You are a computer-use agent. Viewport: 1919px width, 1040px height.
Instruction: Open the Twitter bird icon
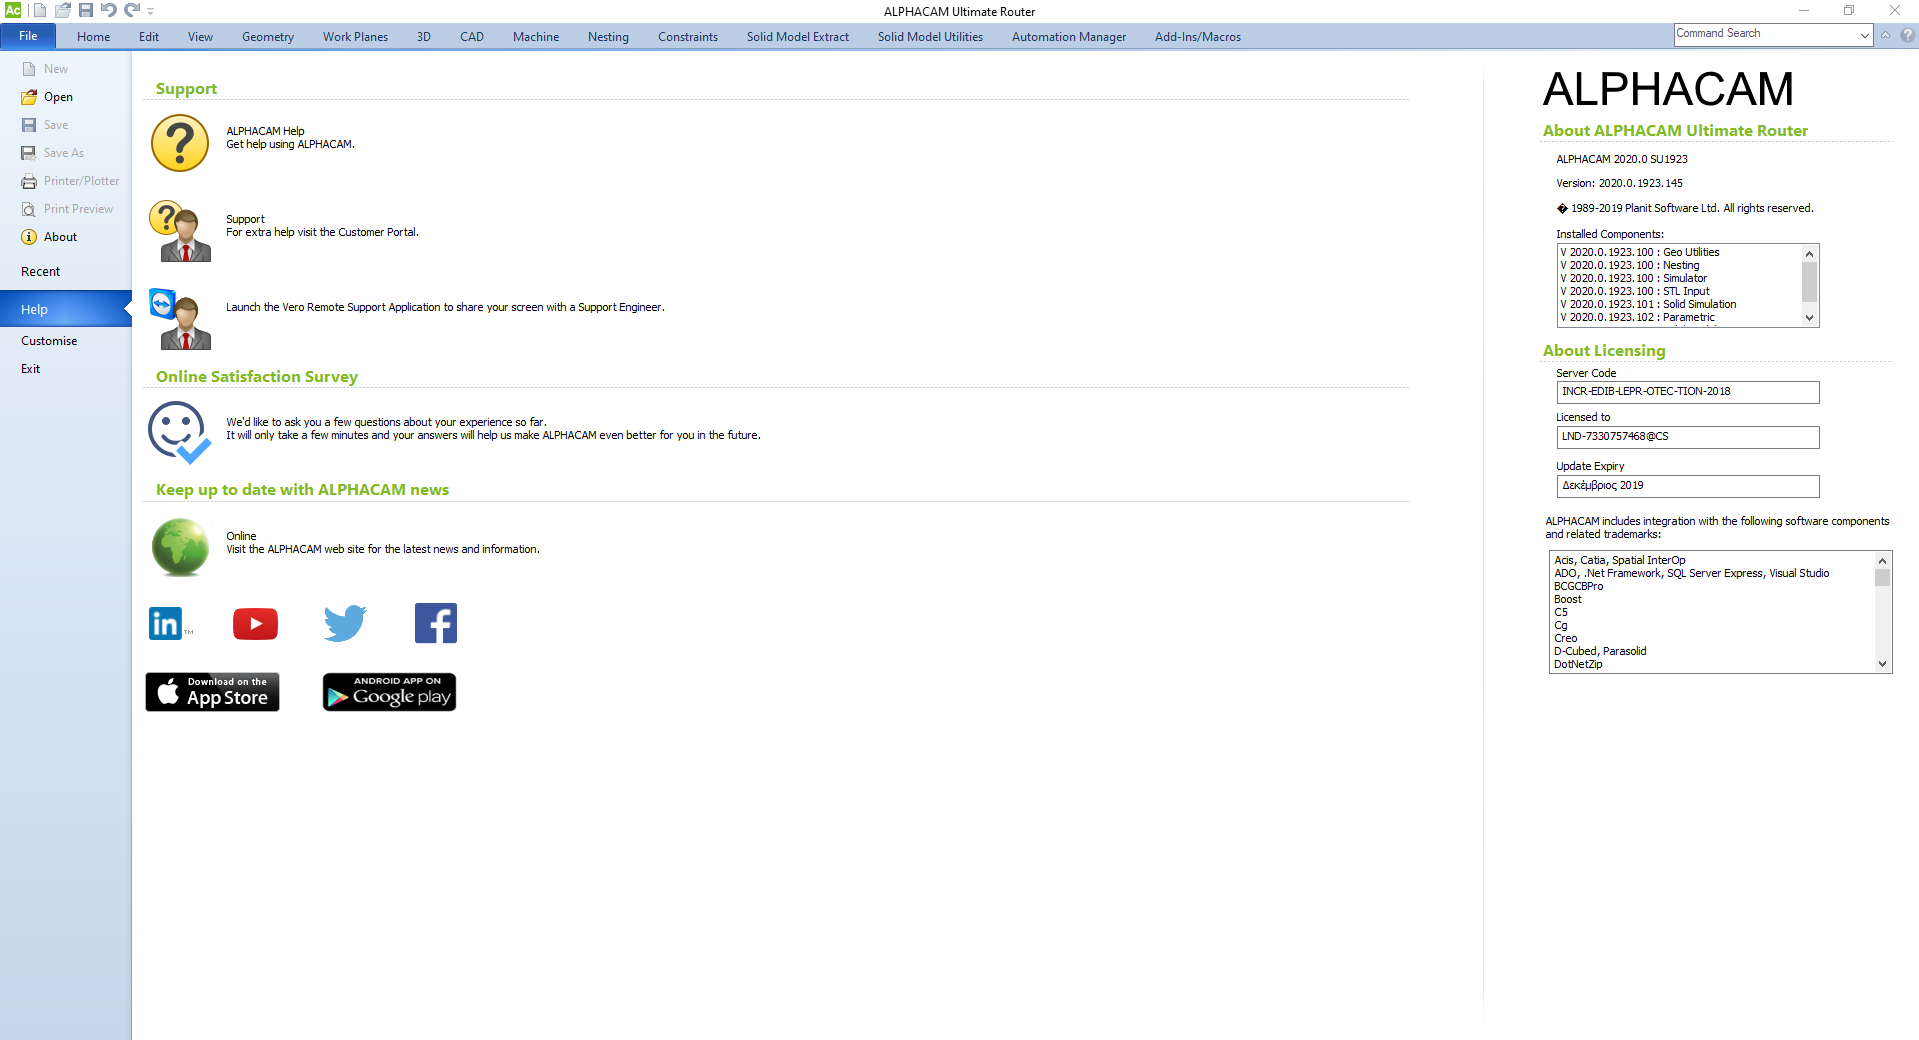(345, 623)
